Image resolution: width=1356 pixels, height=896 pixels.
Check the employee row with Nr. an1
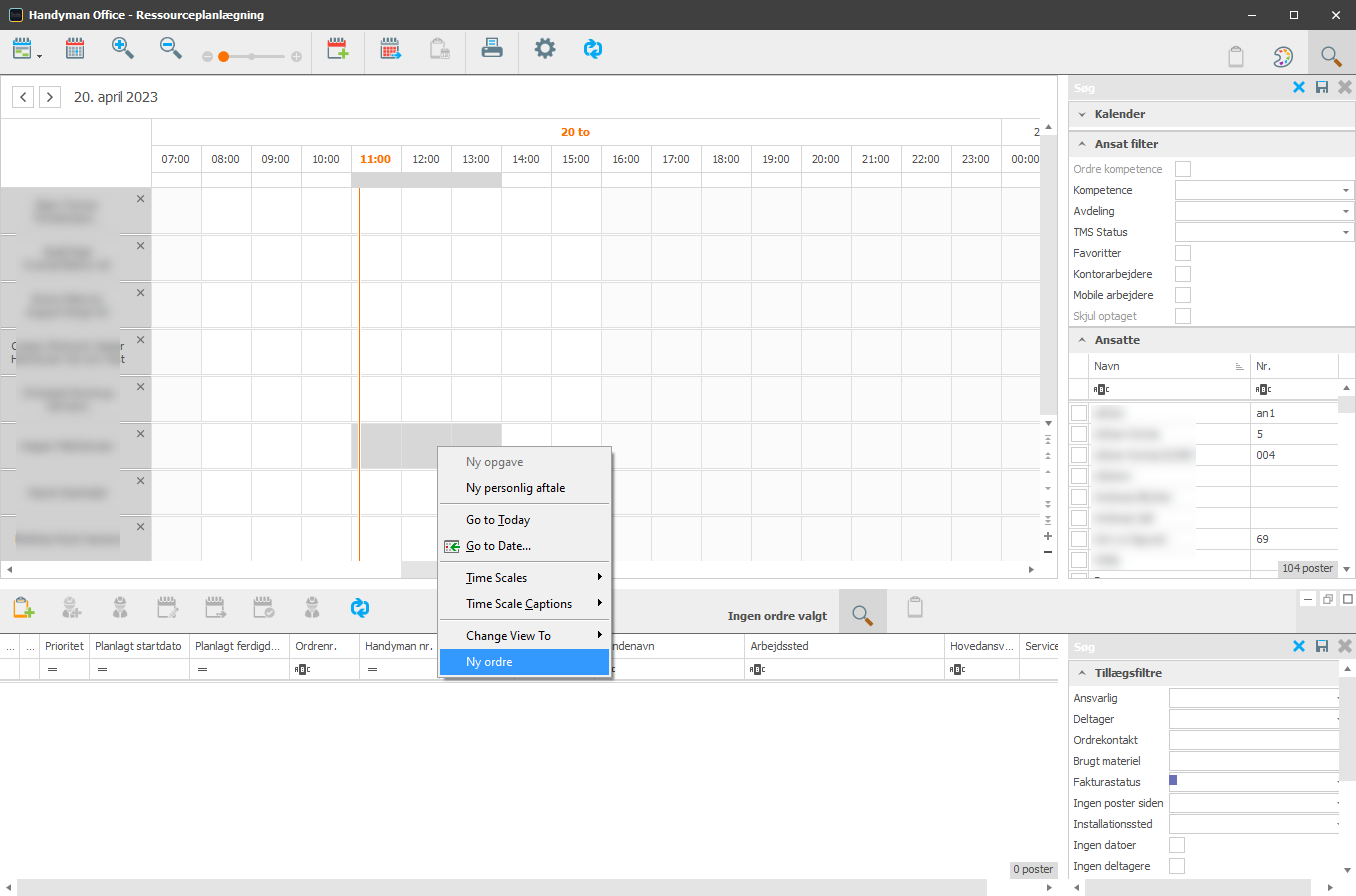[1079, 413]
